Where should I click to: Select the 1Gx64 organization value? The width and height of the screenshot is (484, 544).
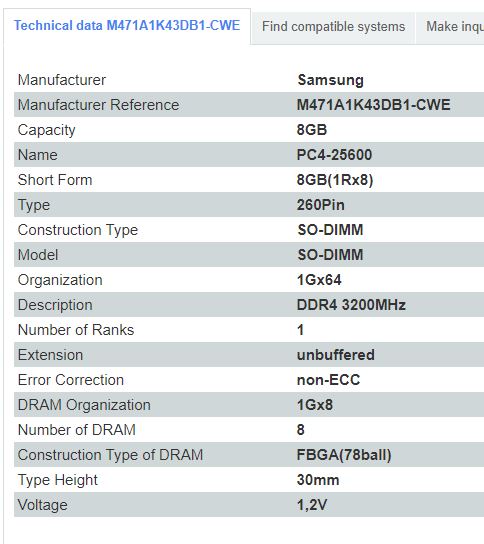click(x=319, y=280)
